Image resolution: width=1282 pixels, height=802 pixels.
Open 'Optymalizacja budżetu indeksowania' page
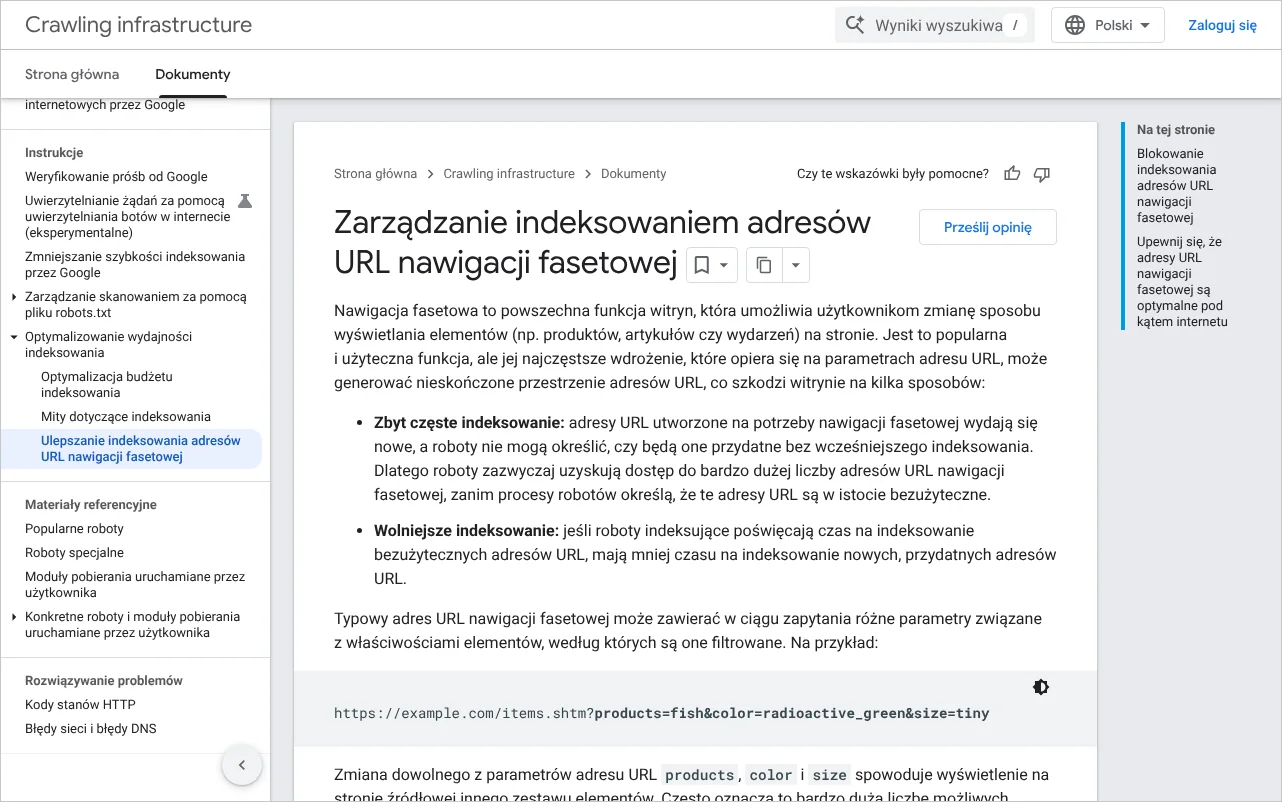pyautogui.click(x=107, y=385)
